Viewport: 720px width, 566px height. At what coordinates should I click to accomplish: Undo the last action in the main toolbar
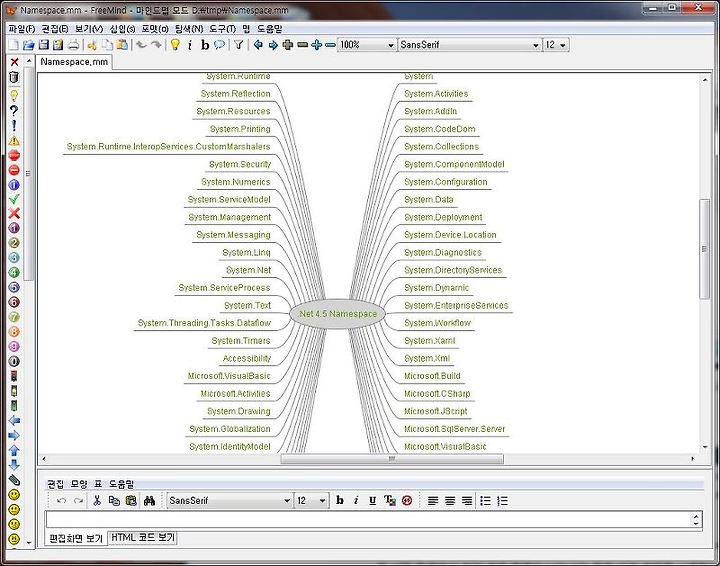[141, 45]
